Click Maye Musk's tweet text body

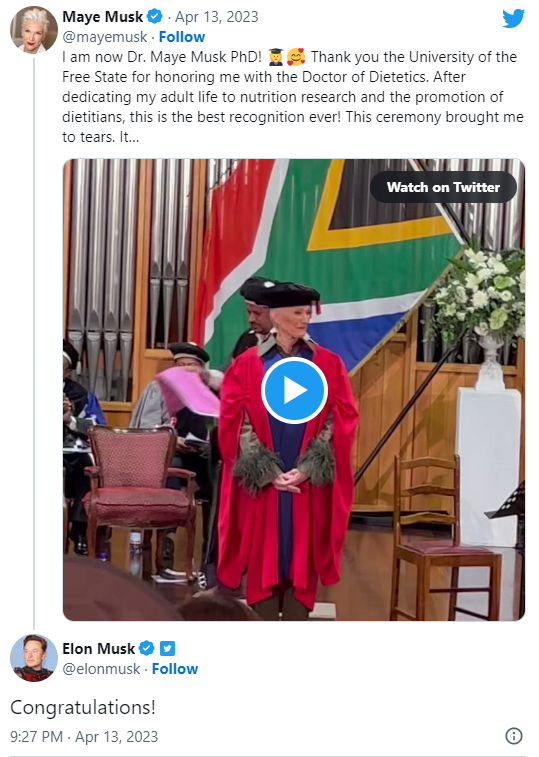[293, 97]
